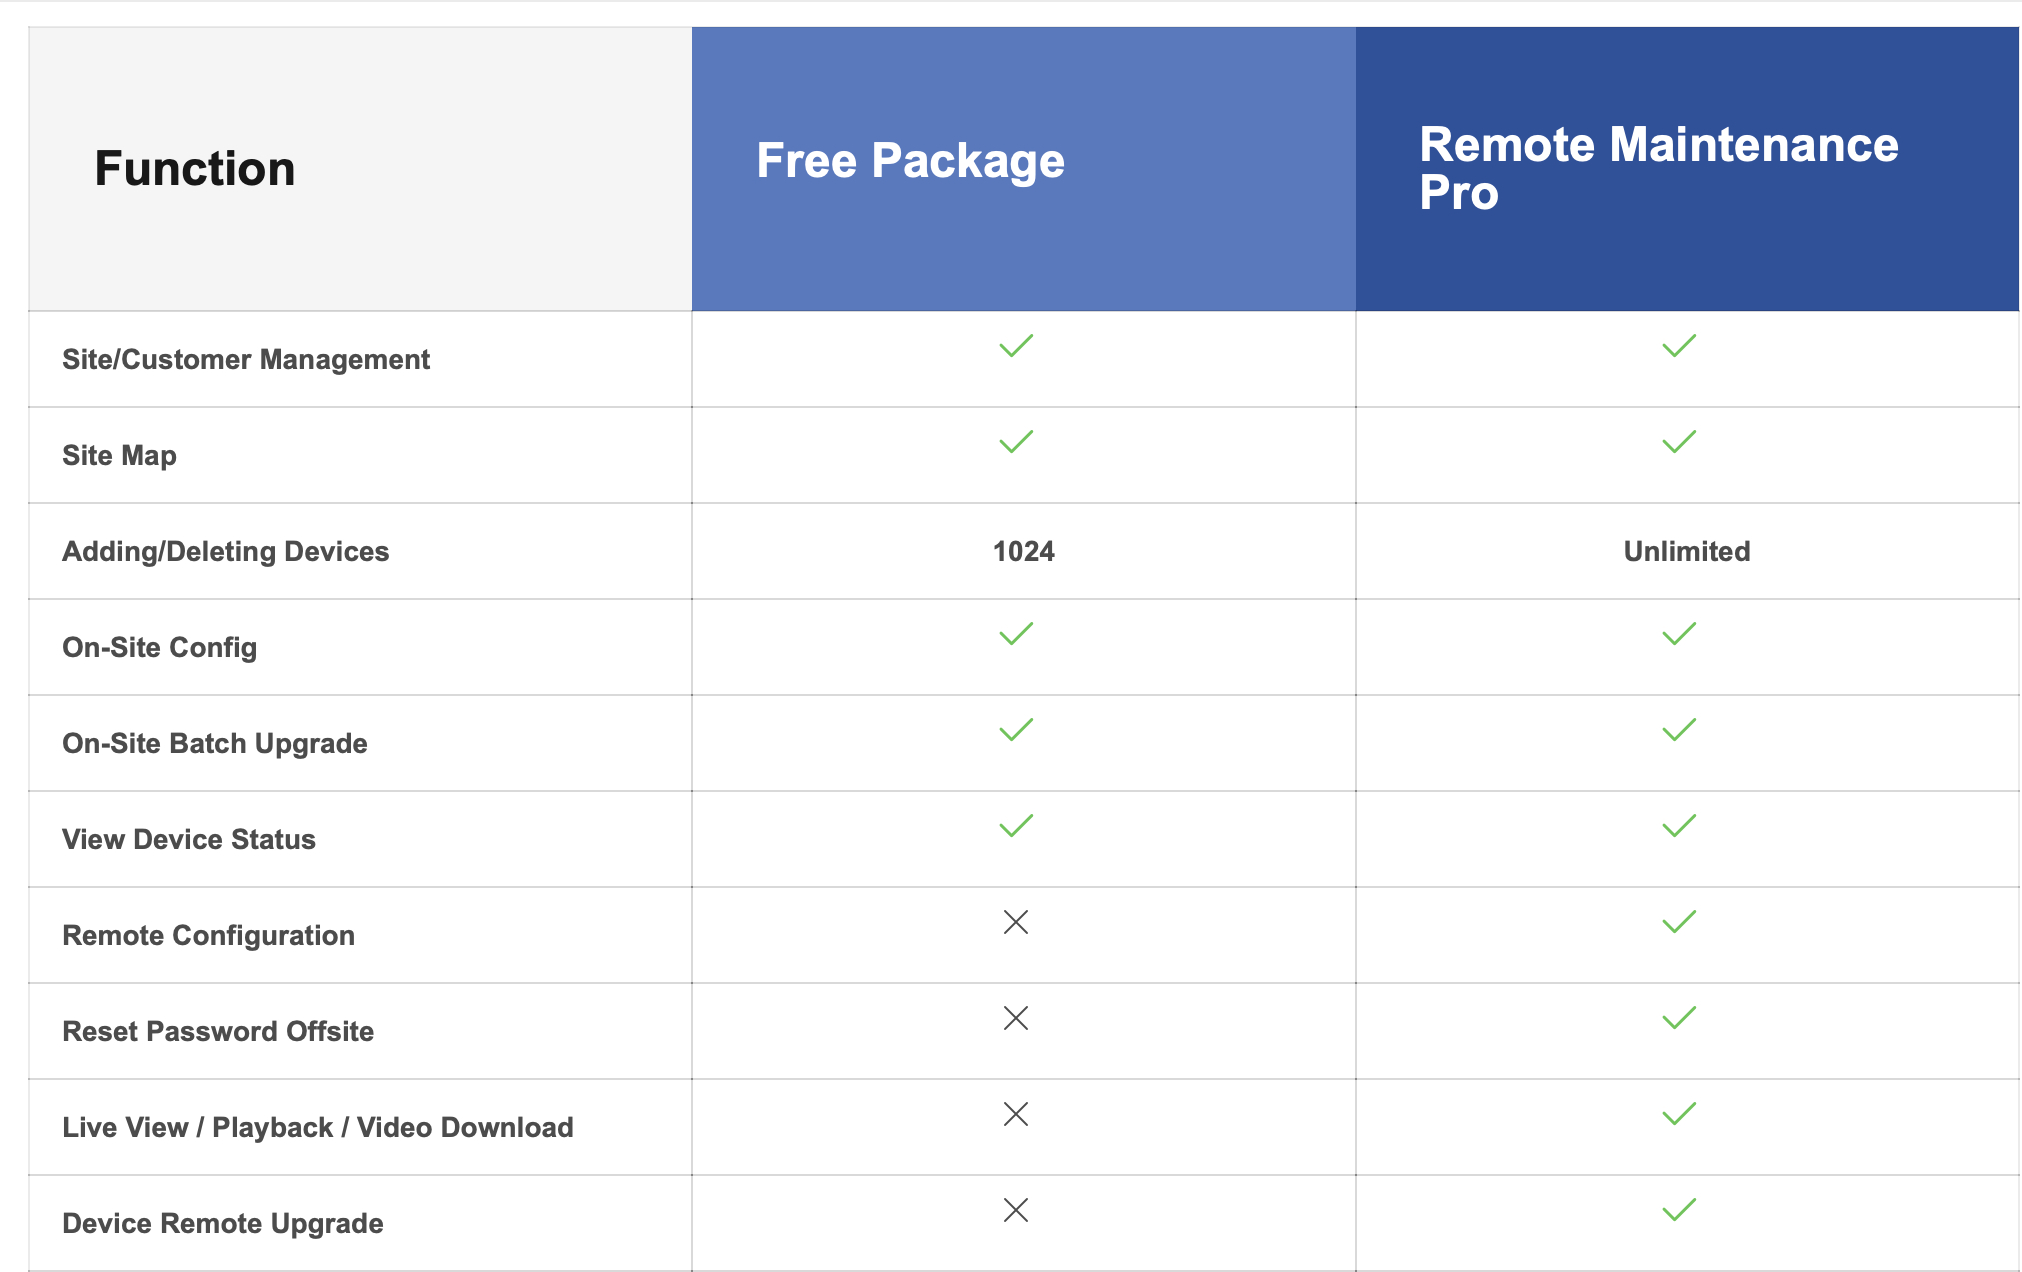The width and height of the screenshot is (2022, 1272).
Task: Click Pro checkmark for On-Site Batch Upgrade
Action: coord(1679,730)
